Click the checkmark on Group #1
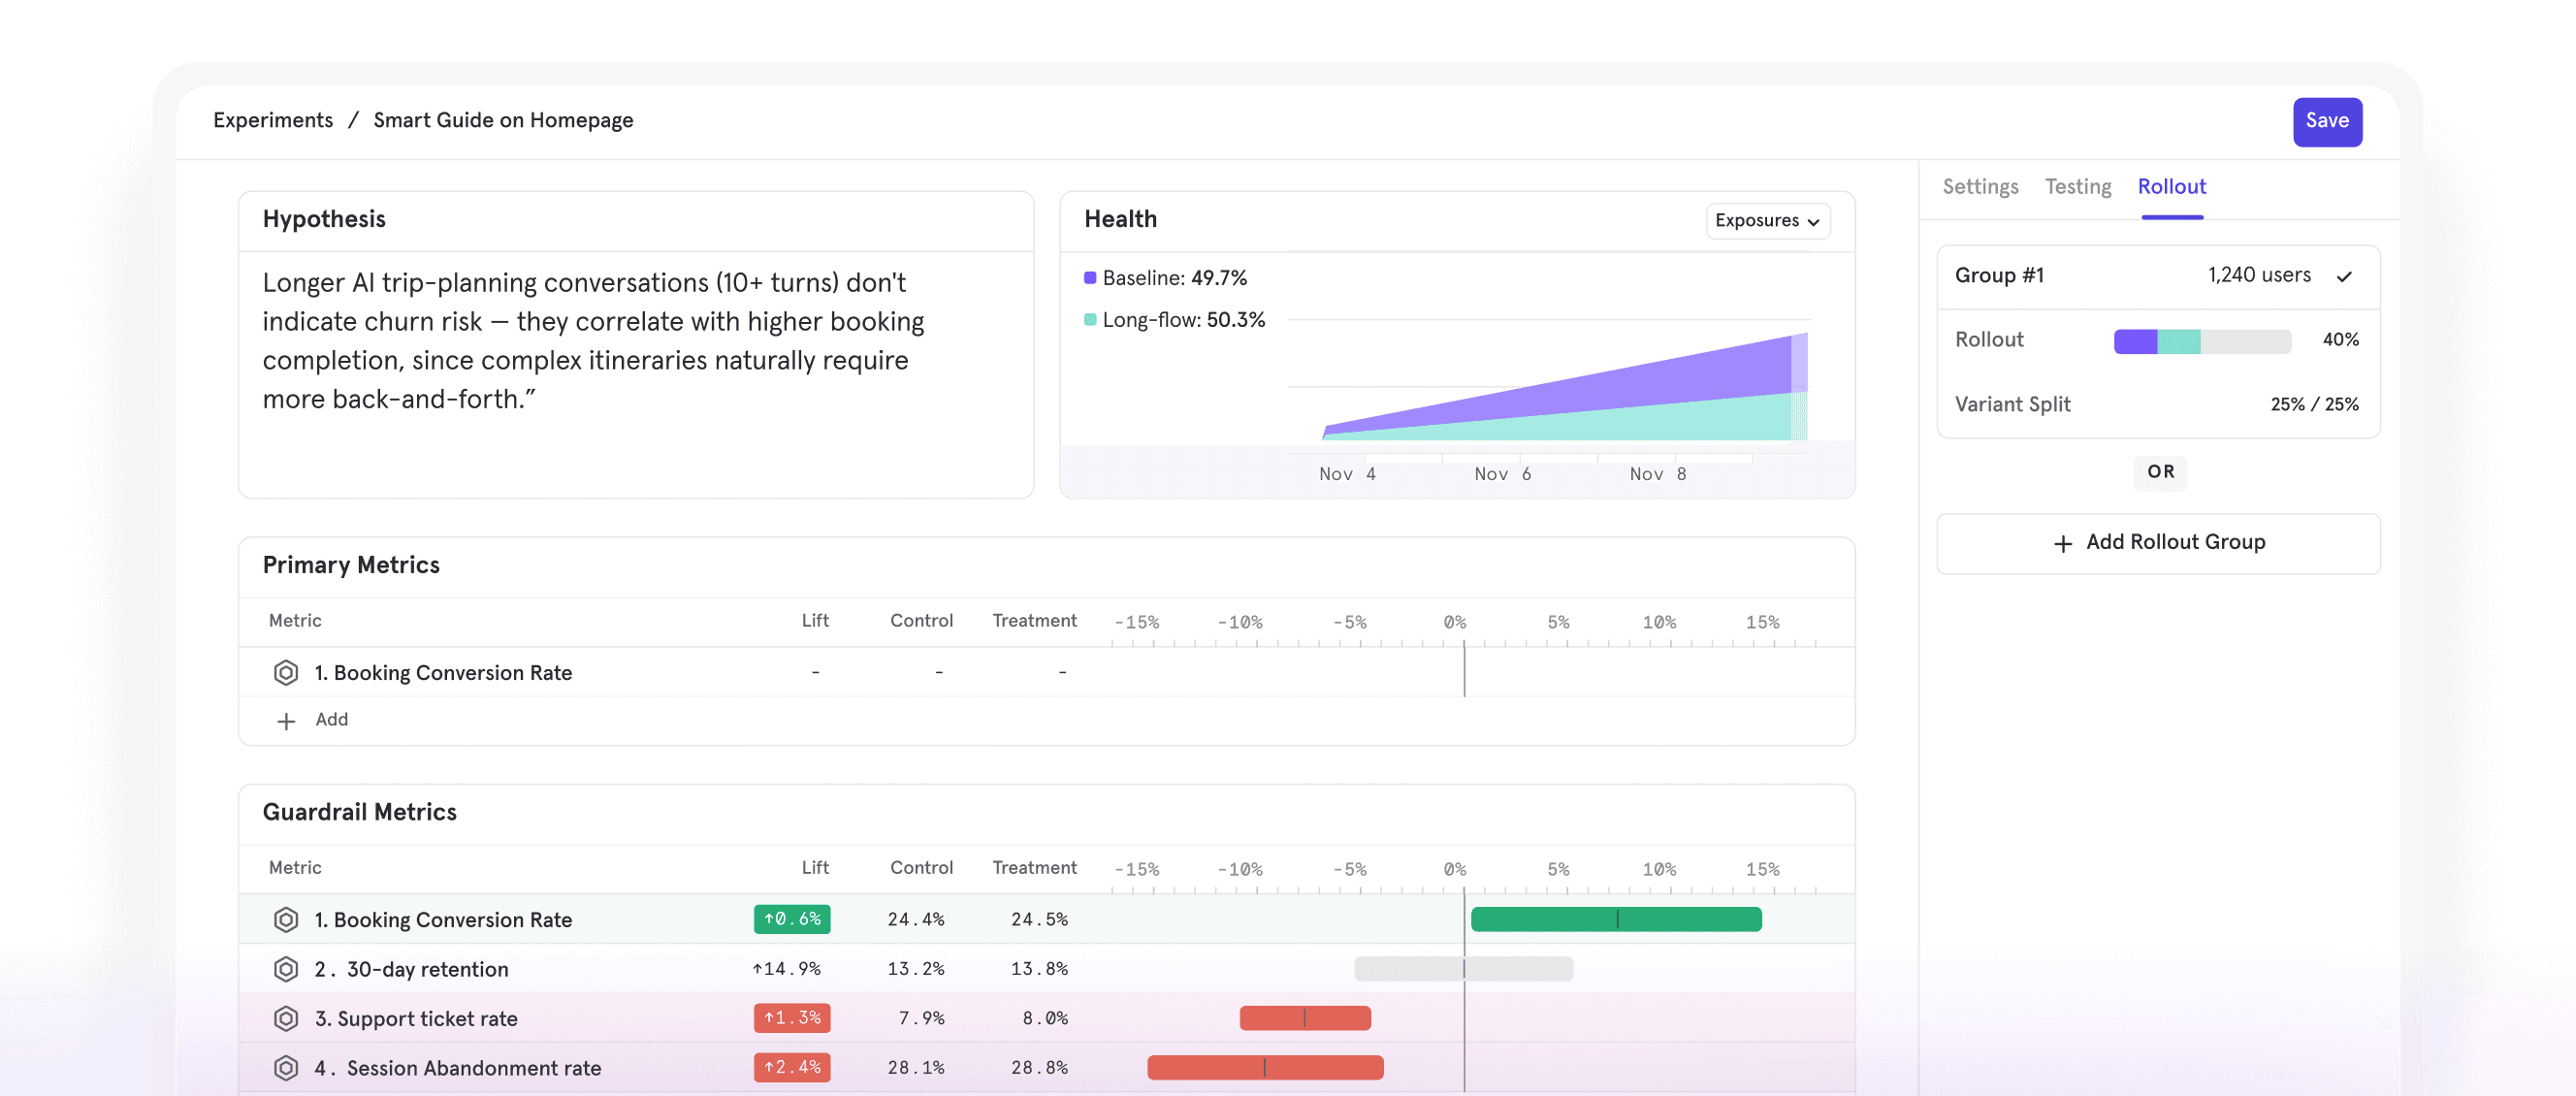The width and height of the screenshot is (2576, 1096). [2344, 276]
